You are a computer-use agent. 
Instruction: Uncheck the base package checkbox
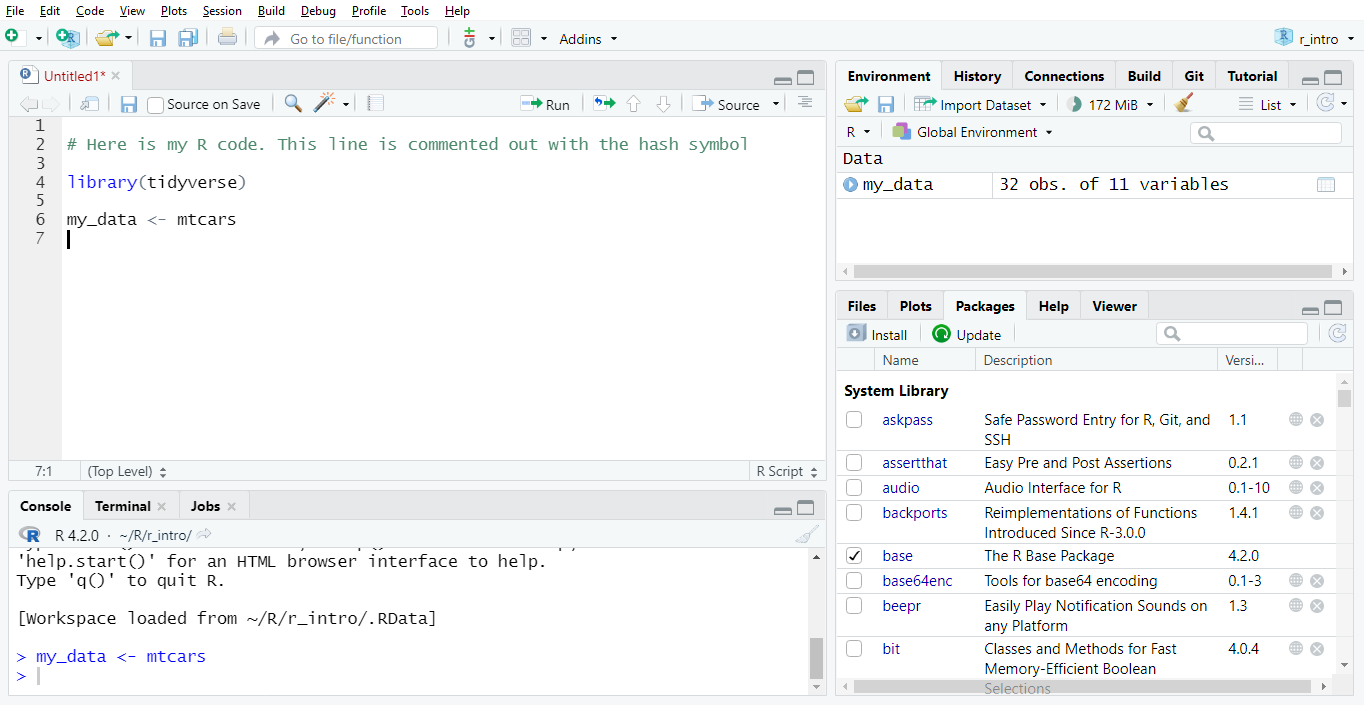854,556
